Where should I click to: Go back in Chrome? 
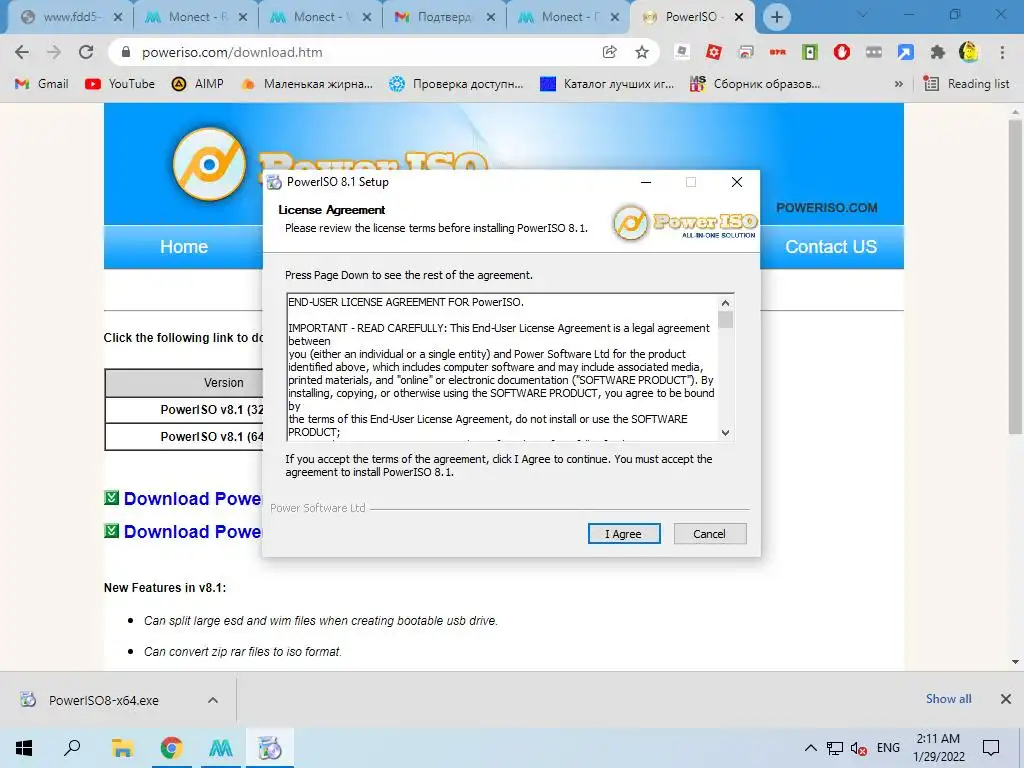pos(22,52)
